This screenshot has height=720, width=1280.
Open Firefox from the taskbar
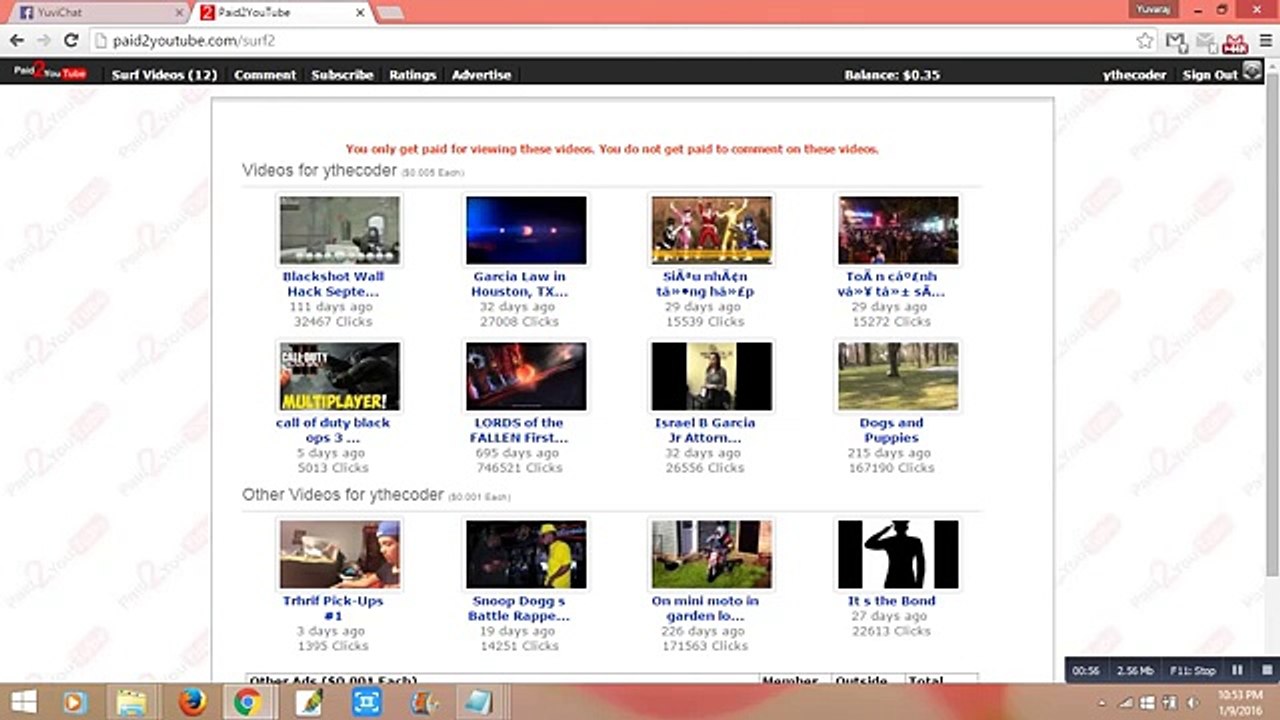[191, 702]
